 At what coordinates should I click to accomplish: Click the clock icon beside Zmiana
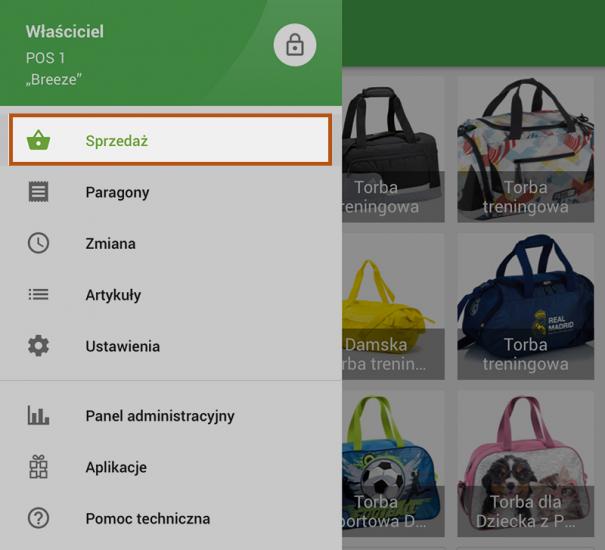click(38, 243)
